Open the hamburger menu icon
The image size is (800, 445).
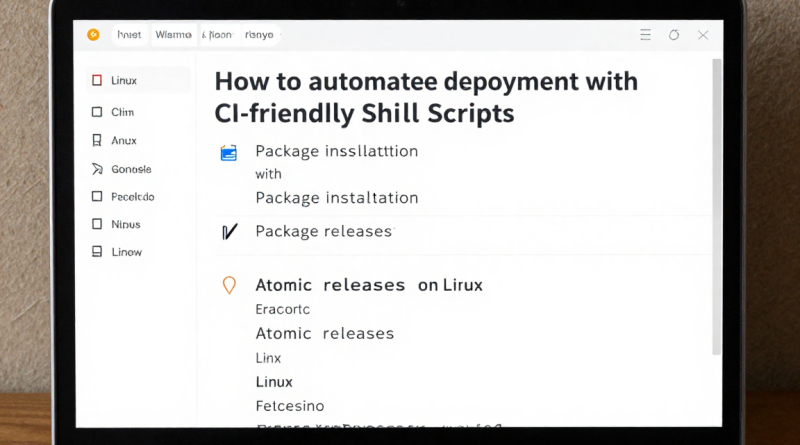pyautogui.click(x=644, y=35)
